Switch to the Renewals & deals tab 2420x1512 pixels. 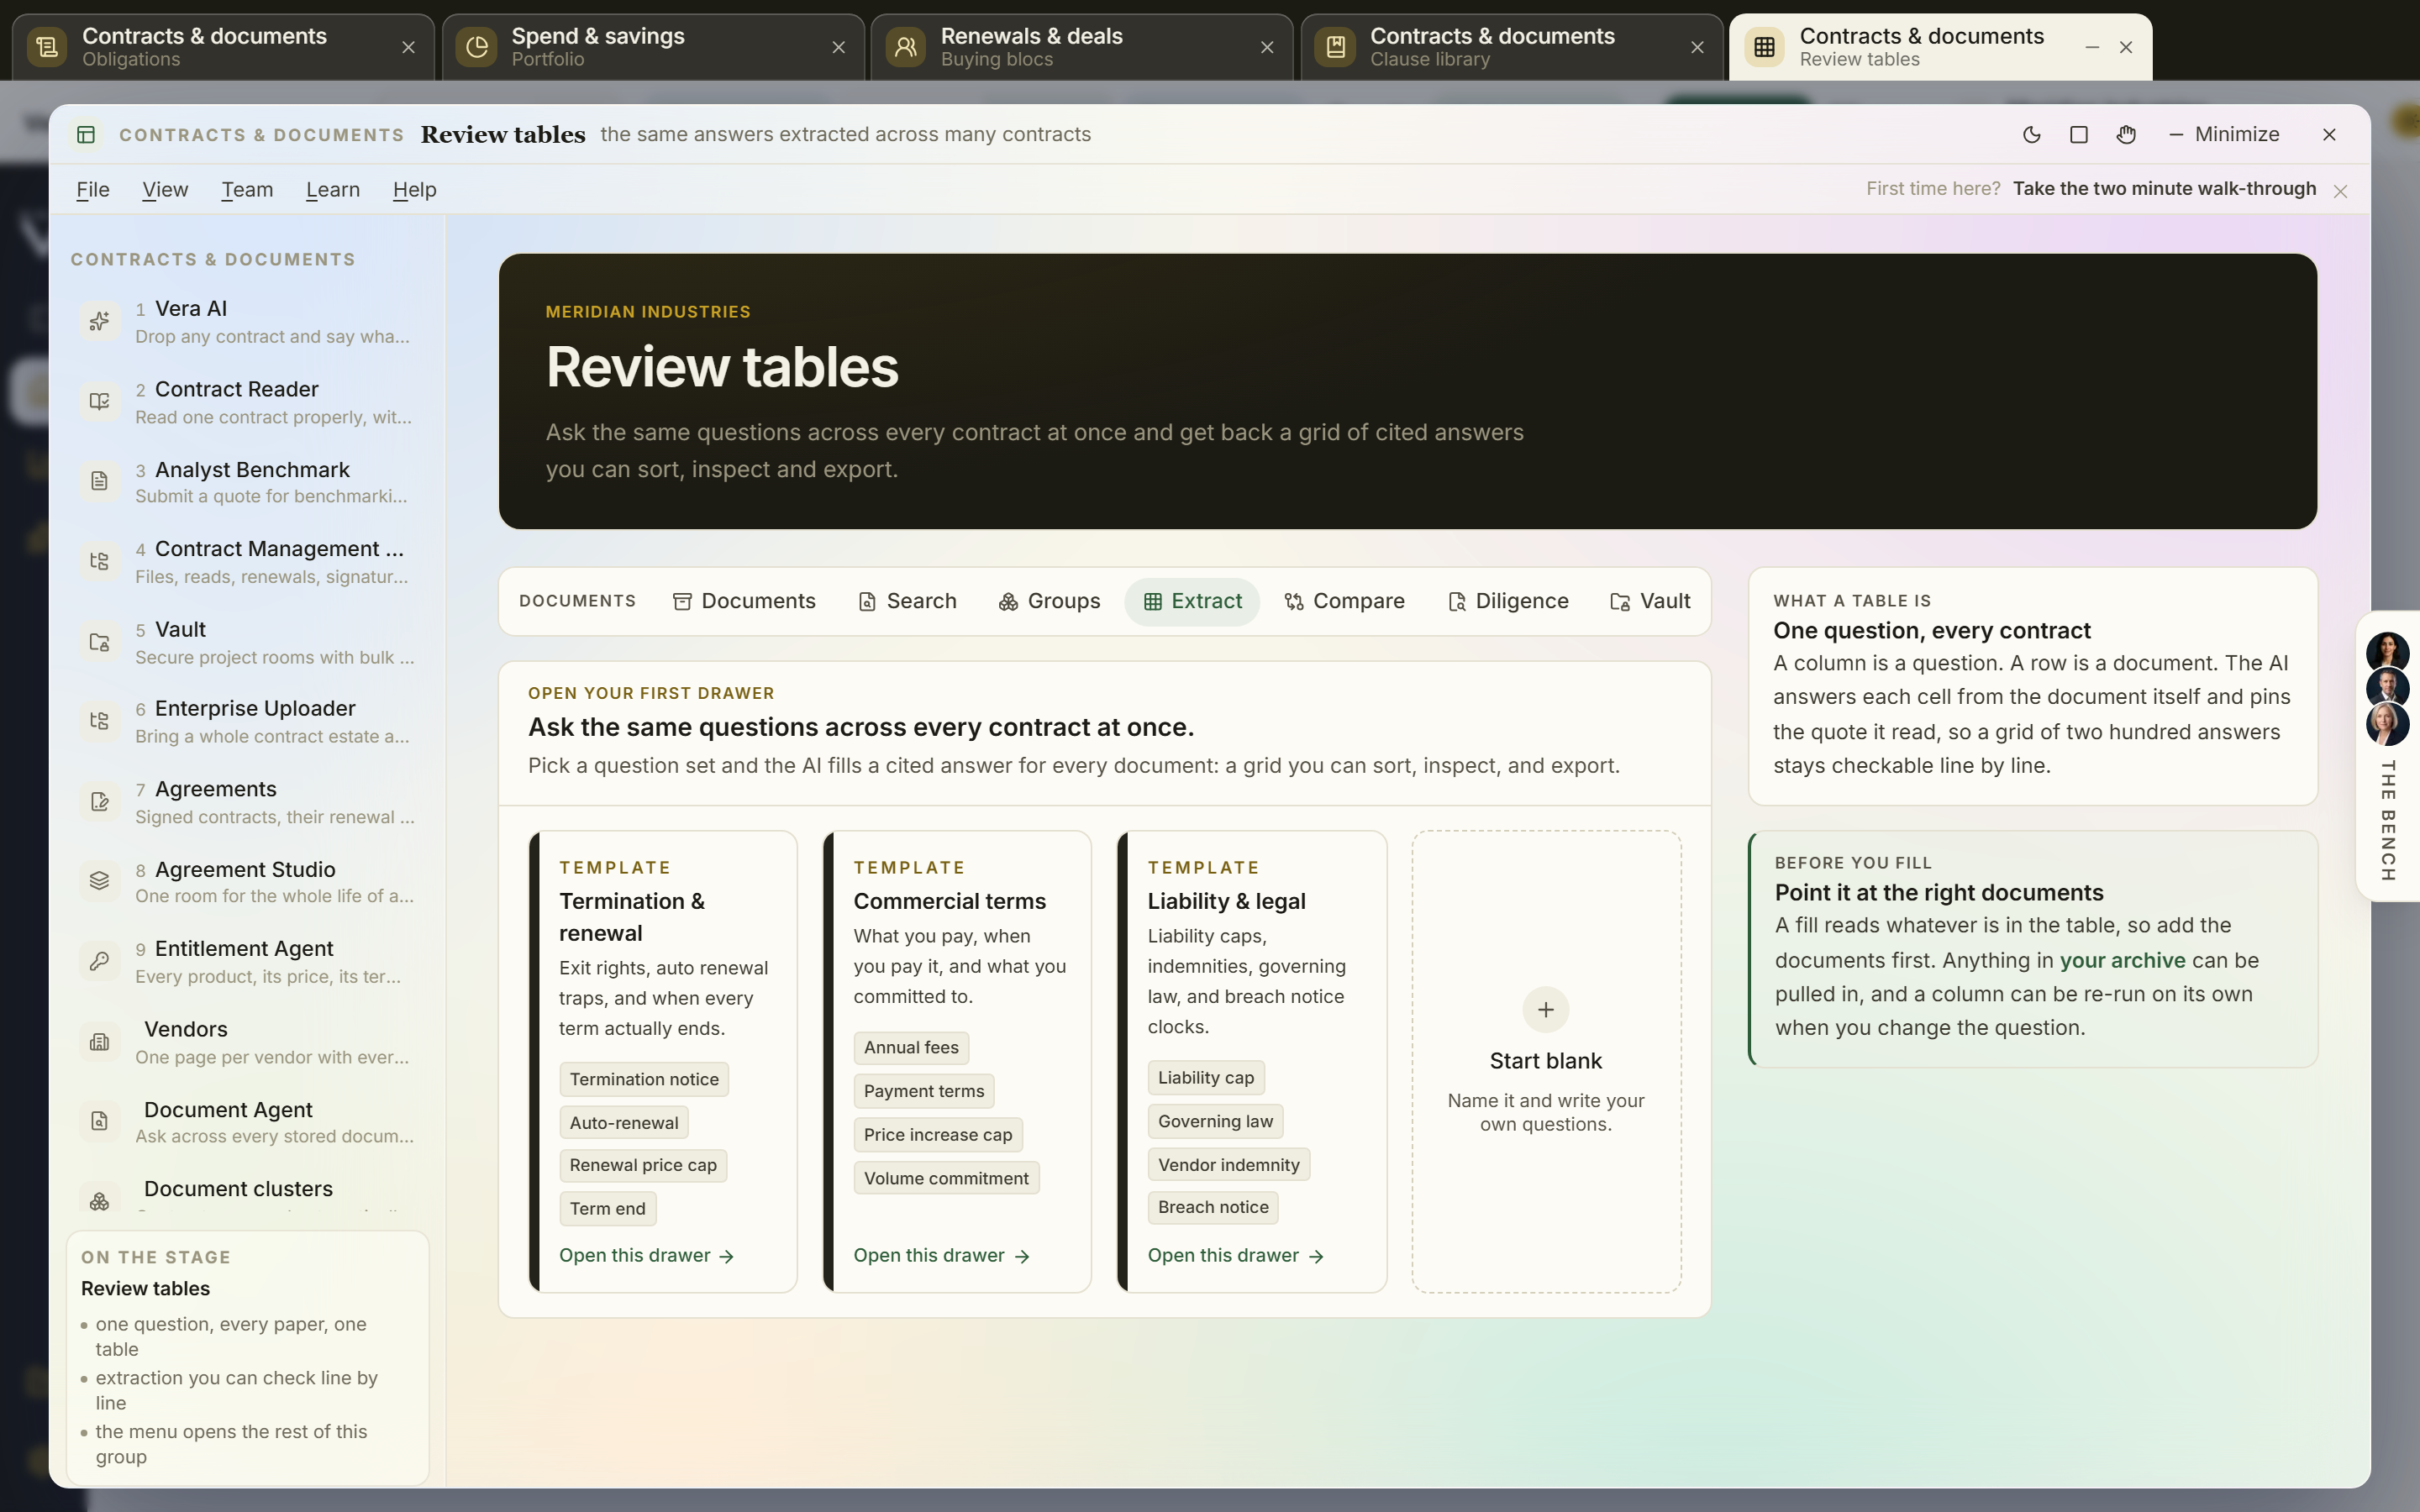click(x=1082, y=47)
